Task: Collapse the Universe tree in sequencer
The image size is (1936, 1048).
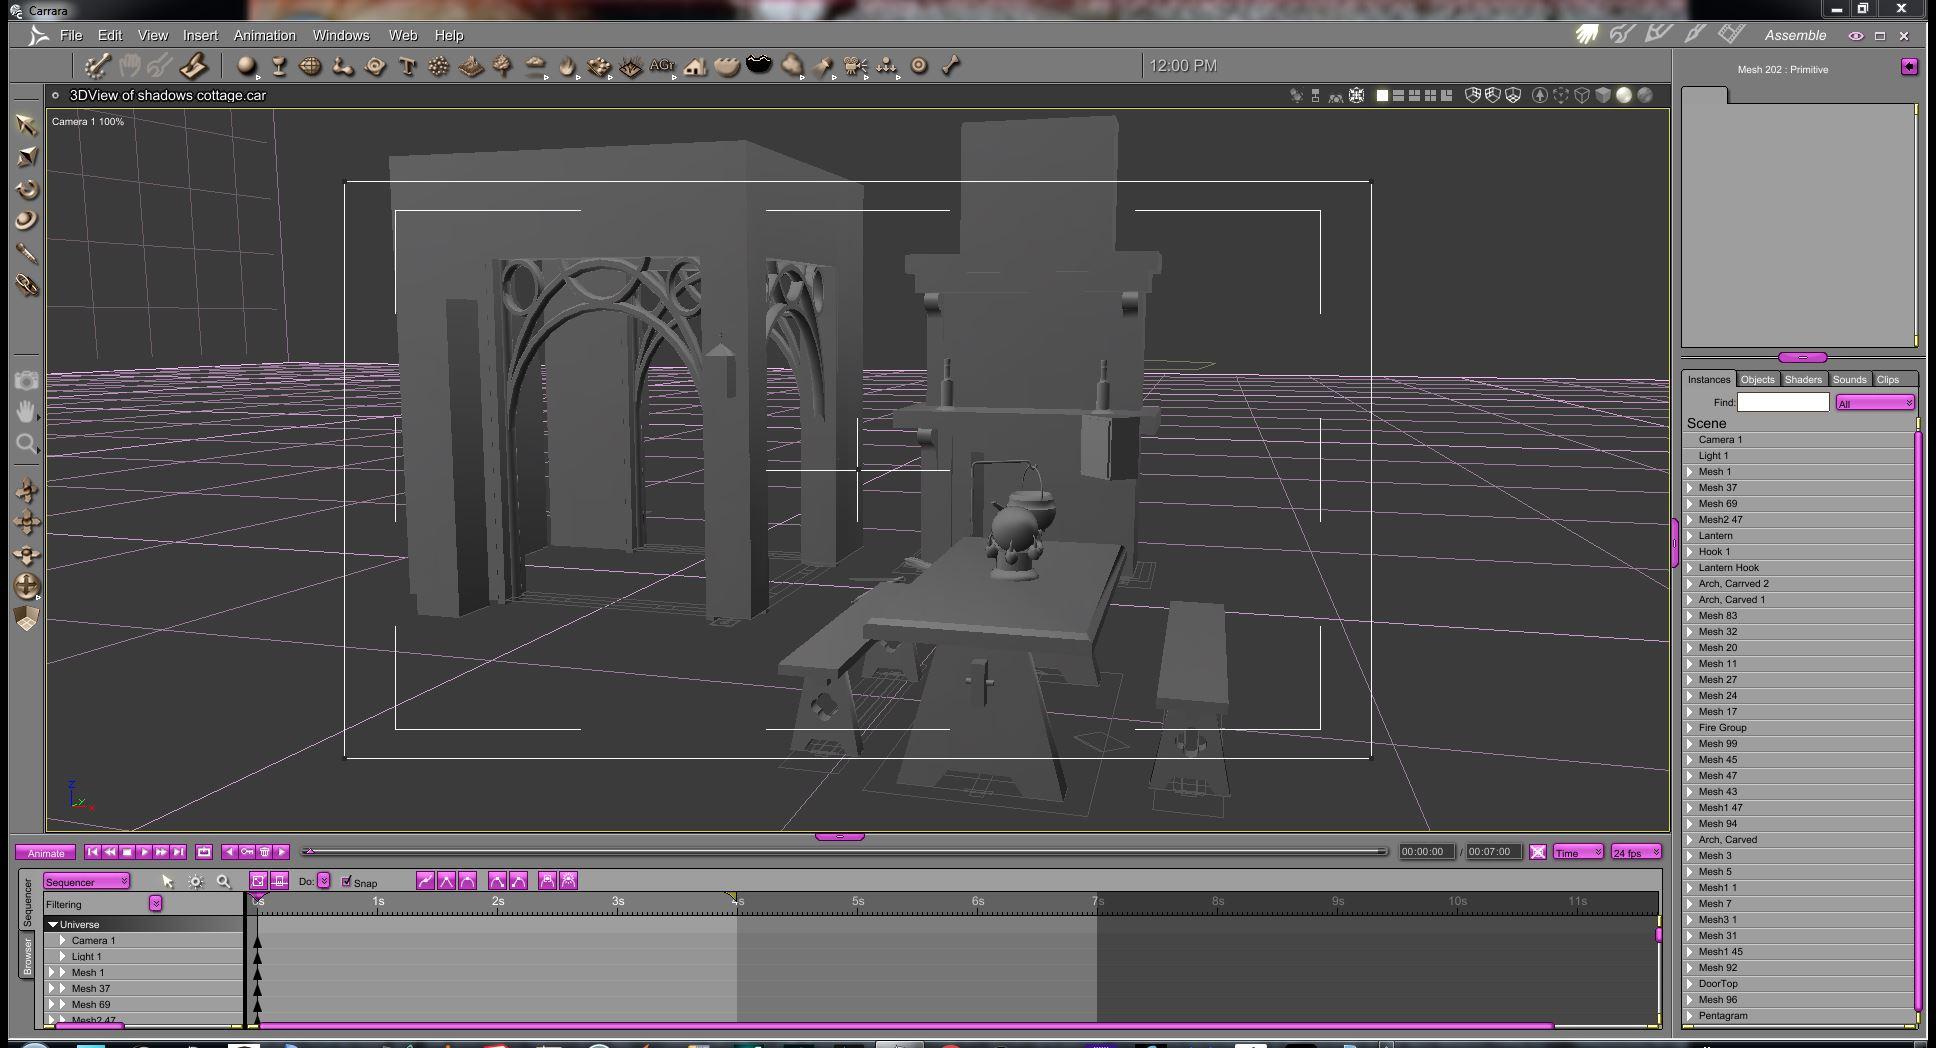Action: [53, 925]
